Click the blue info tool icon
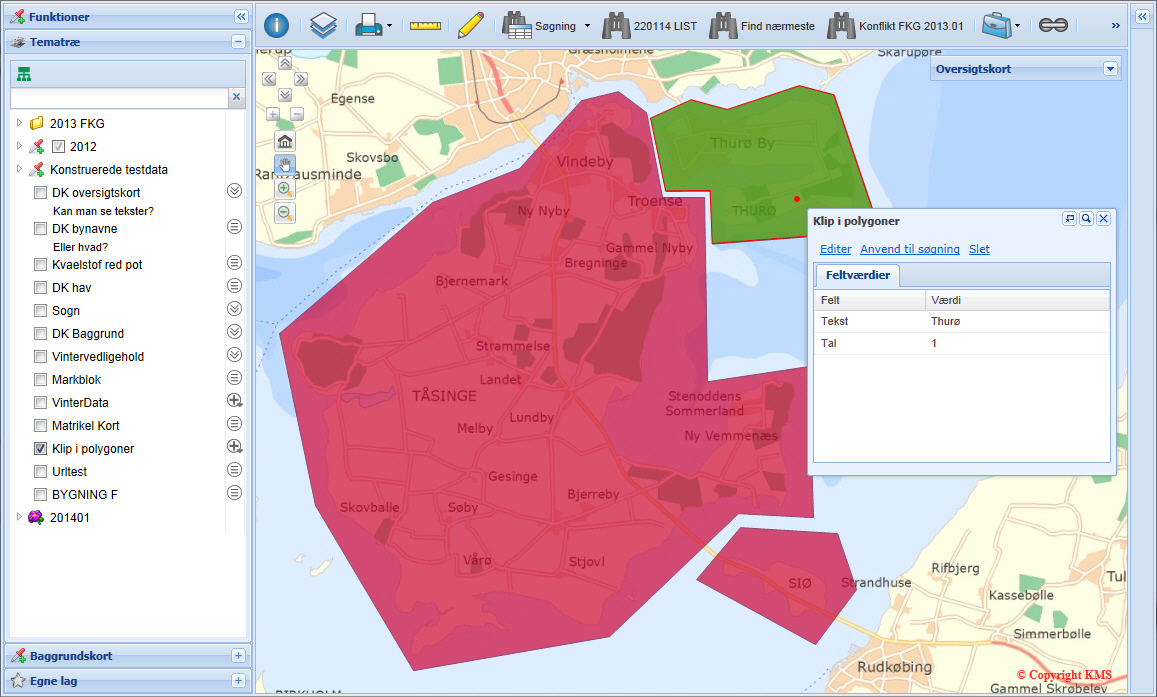The height and width of the screenshot is (697, 1157). (277, 26)
